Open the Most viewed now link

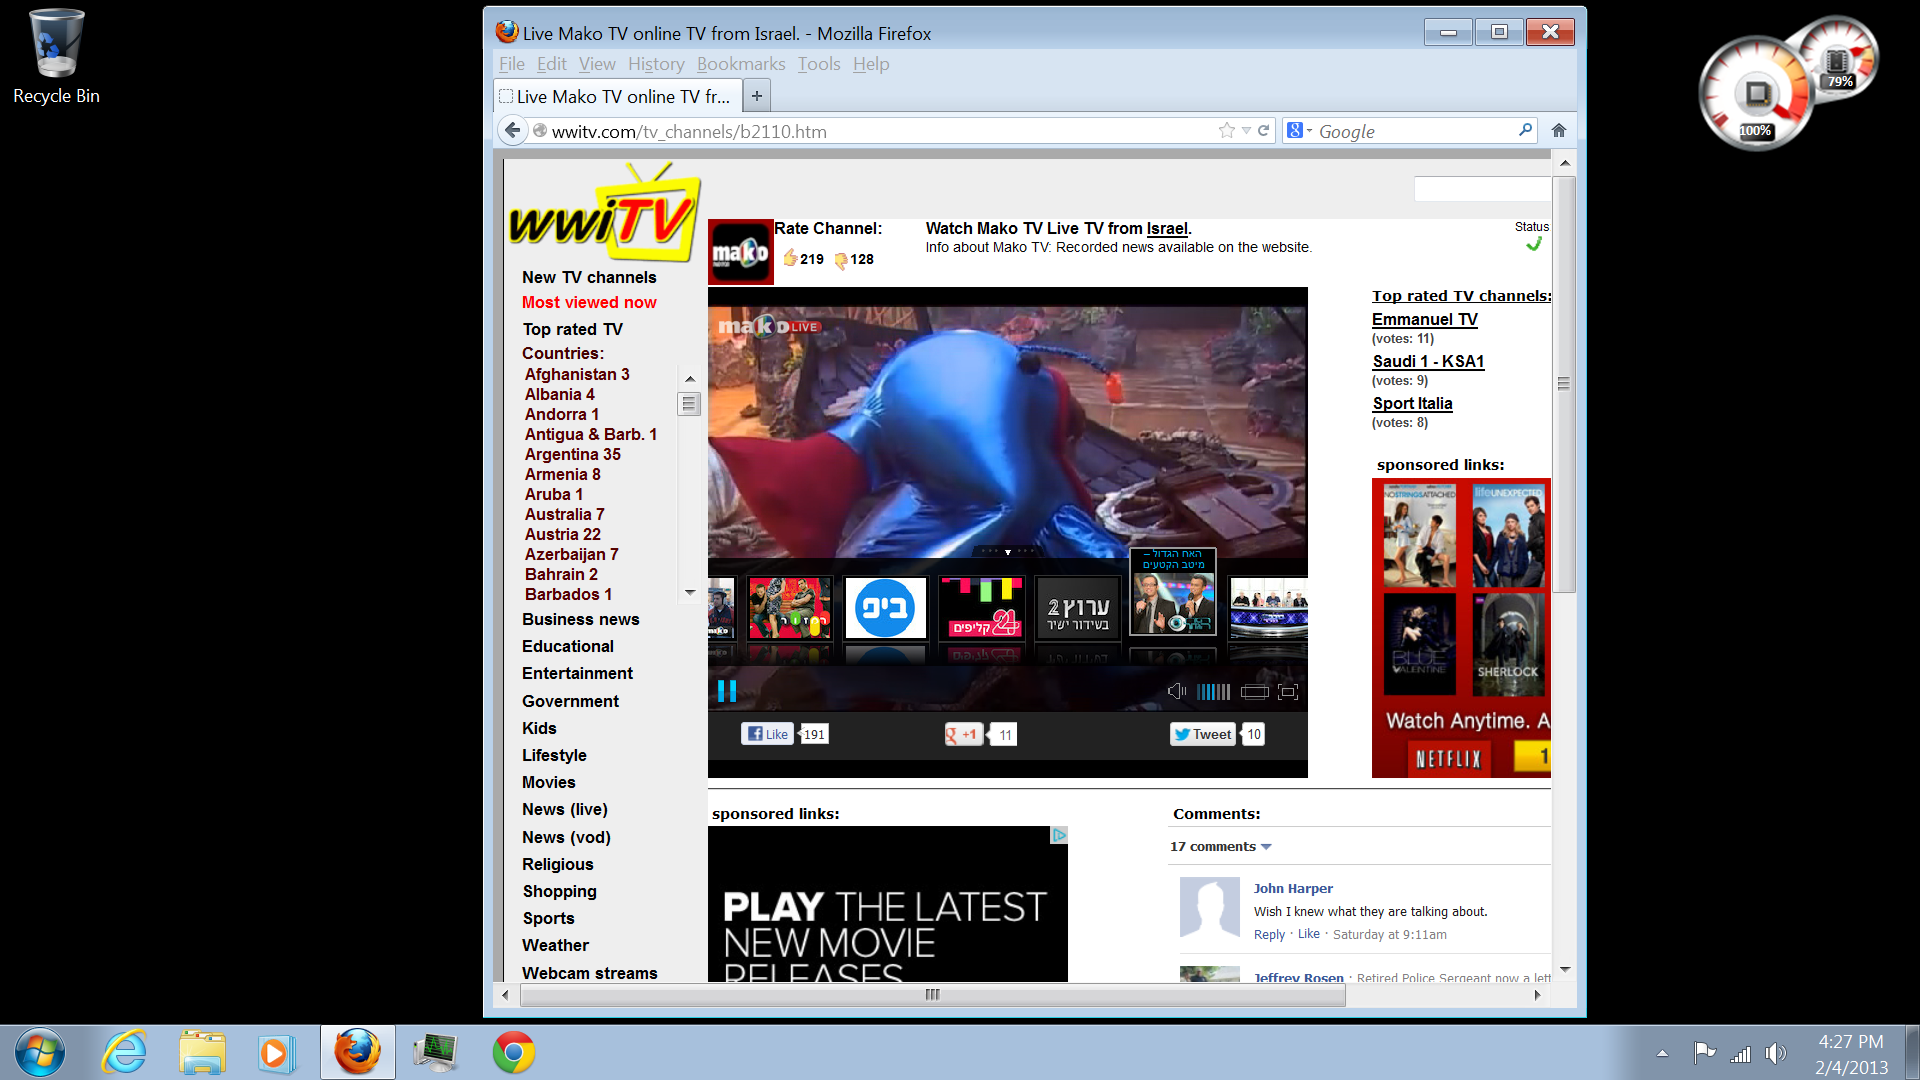tap(589, 302)
